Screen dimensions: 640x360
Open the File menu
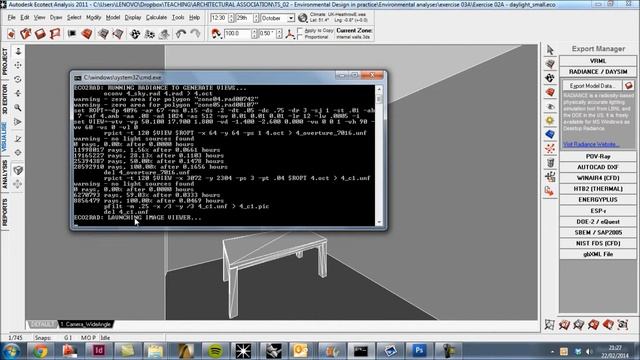(11, 18)
